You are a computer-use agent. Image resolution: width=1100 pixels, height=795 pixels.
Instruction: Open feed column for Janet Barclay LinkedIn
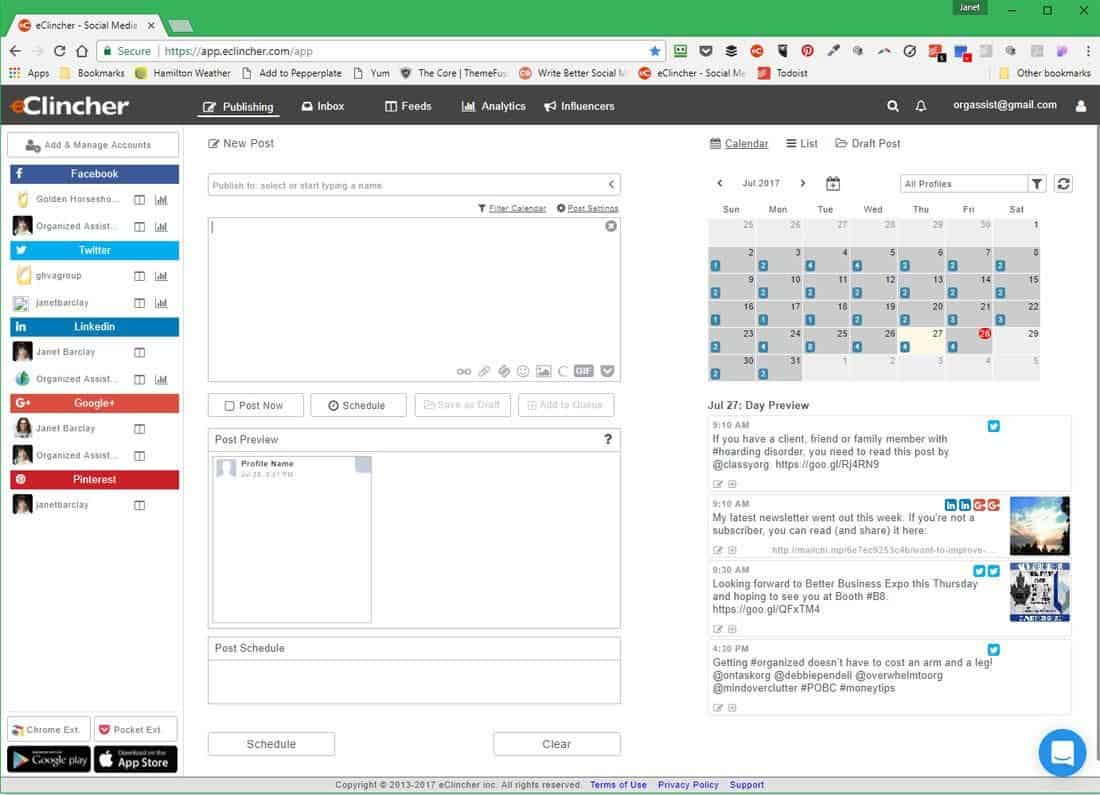[140, 352]
